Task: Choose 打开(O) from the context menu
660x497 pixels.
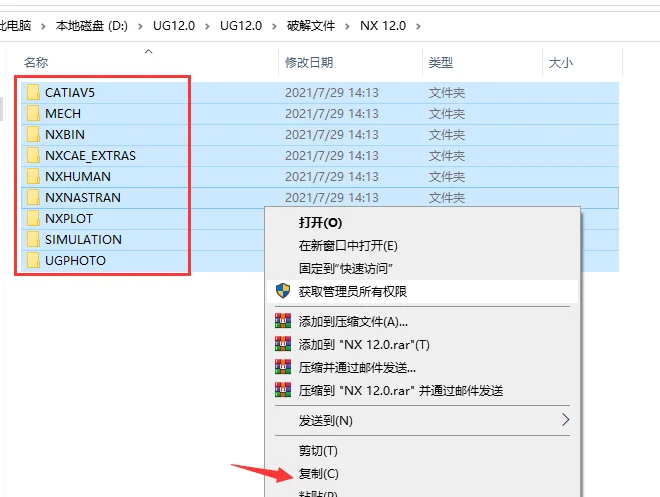Action: [423, 223]
